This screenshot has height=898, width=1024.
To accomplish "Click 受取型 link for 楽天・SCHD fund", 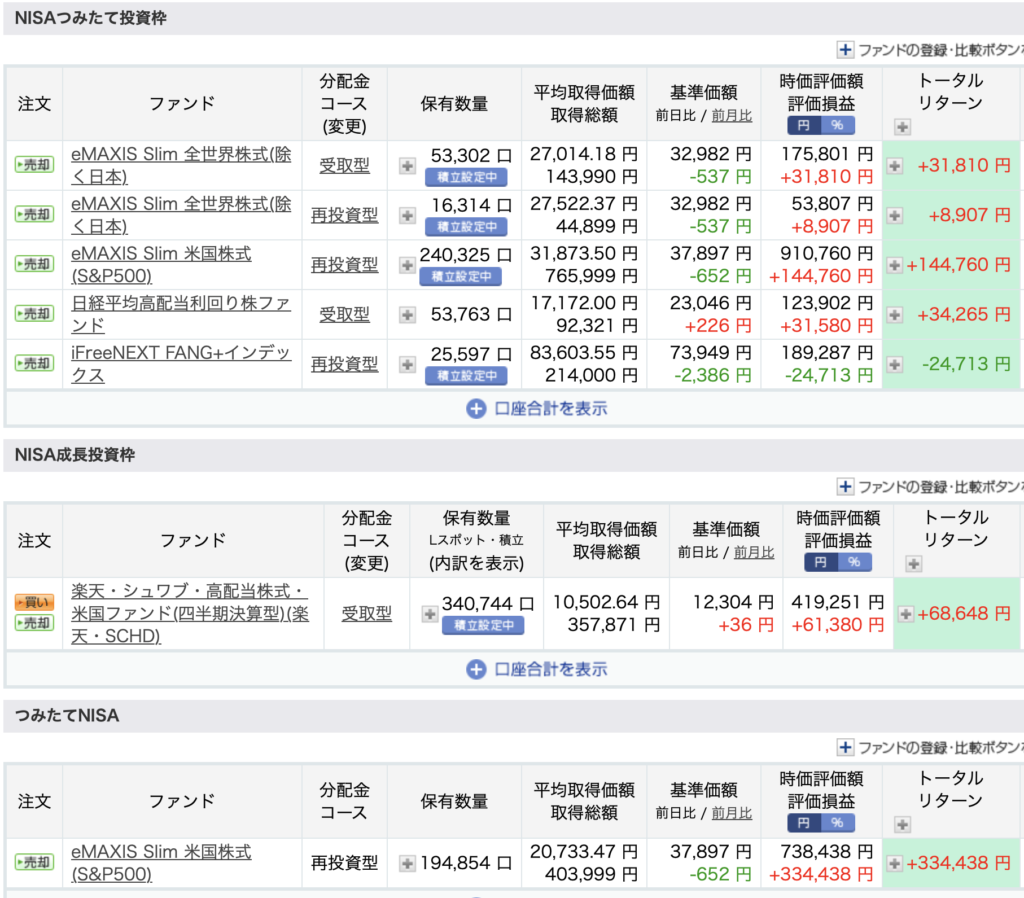I will click(367, 614).
